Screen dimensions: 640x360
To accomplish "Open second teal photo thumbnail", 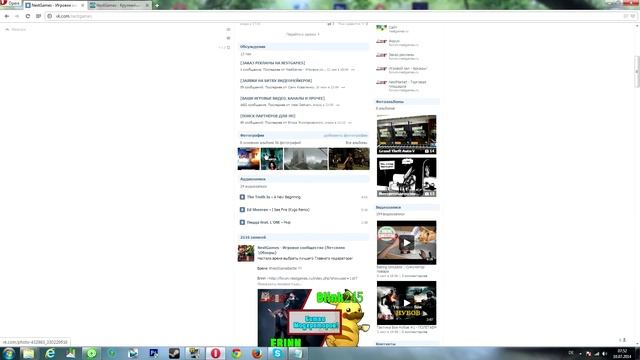I will 272,159.
